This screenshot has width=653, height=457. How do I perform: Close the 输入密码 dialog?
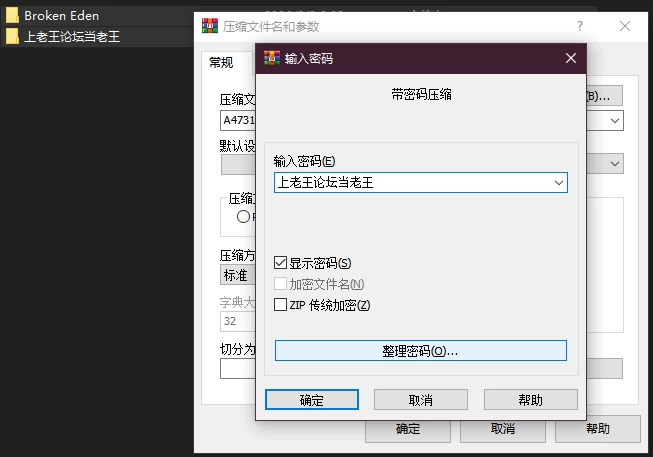click(571, 58)
